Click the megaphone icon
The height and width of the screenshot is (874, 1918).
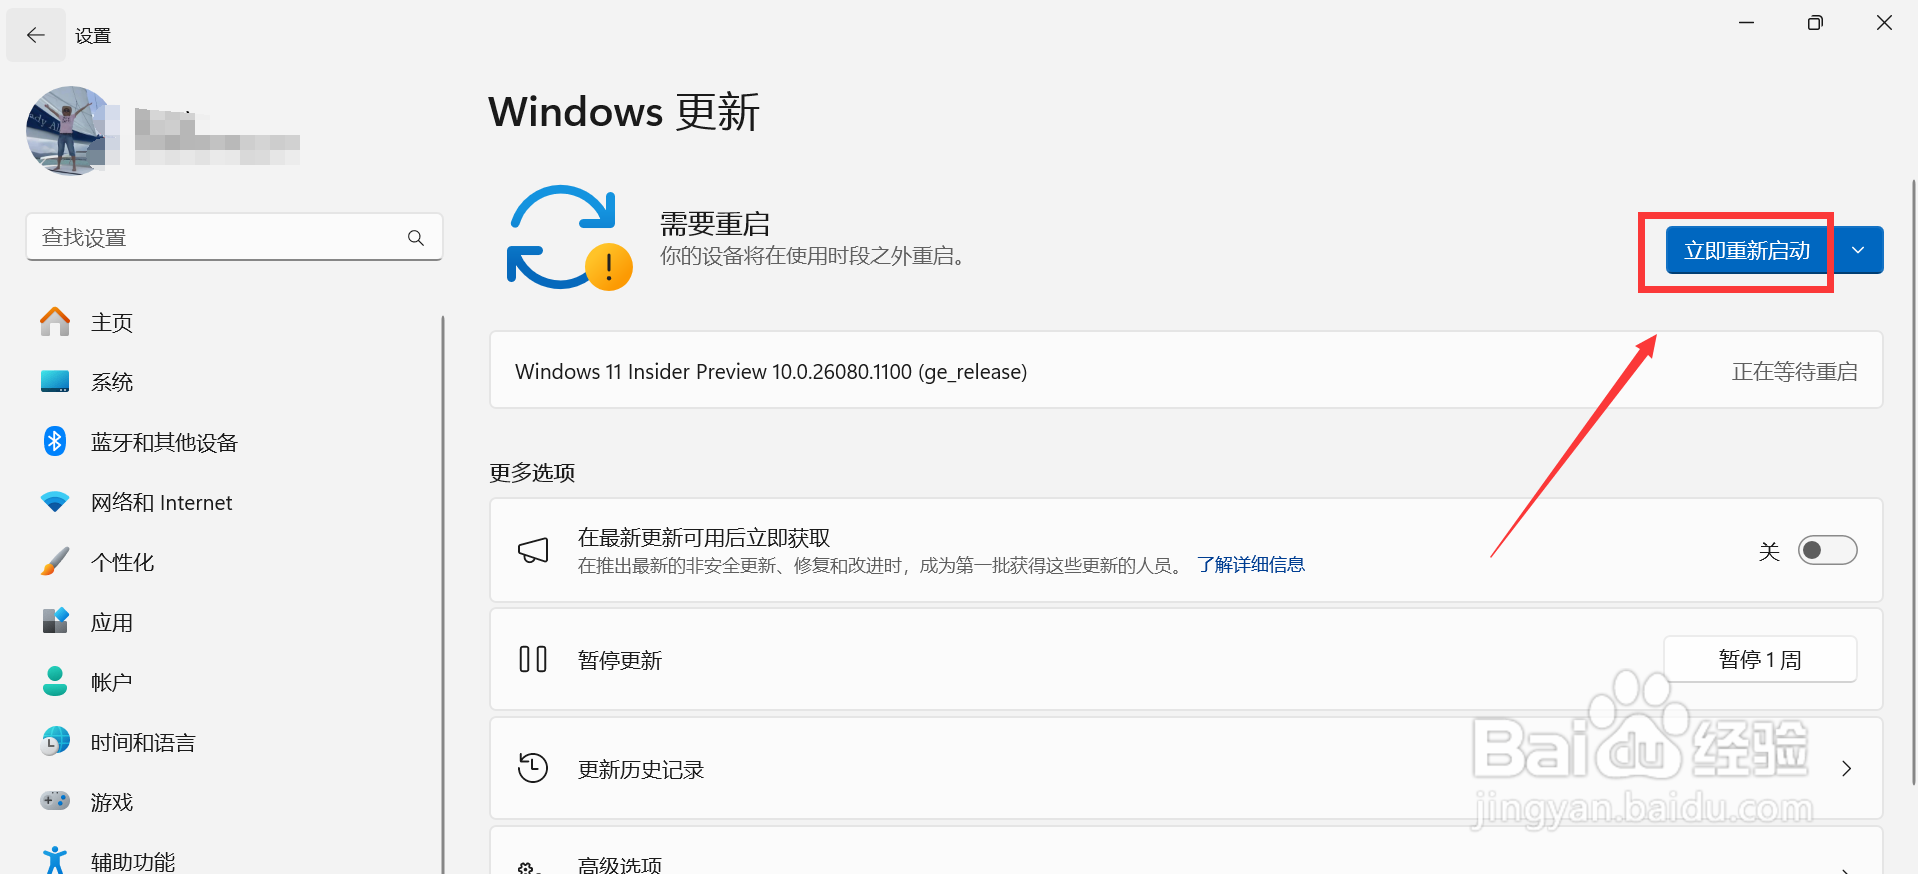(533, 550)
